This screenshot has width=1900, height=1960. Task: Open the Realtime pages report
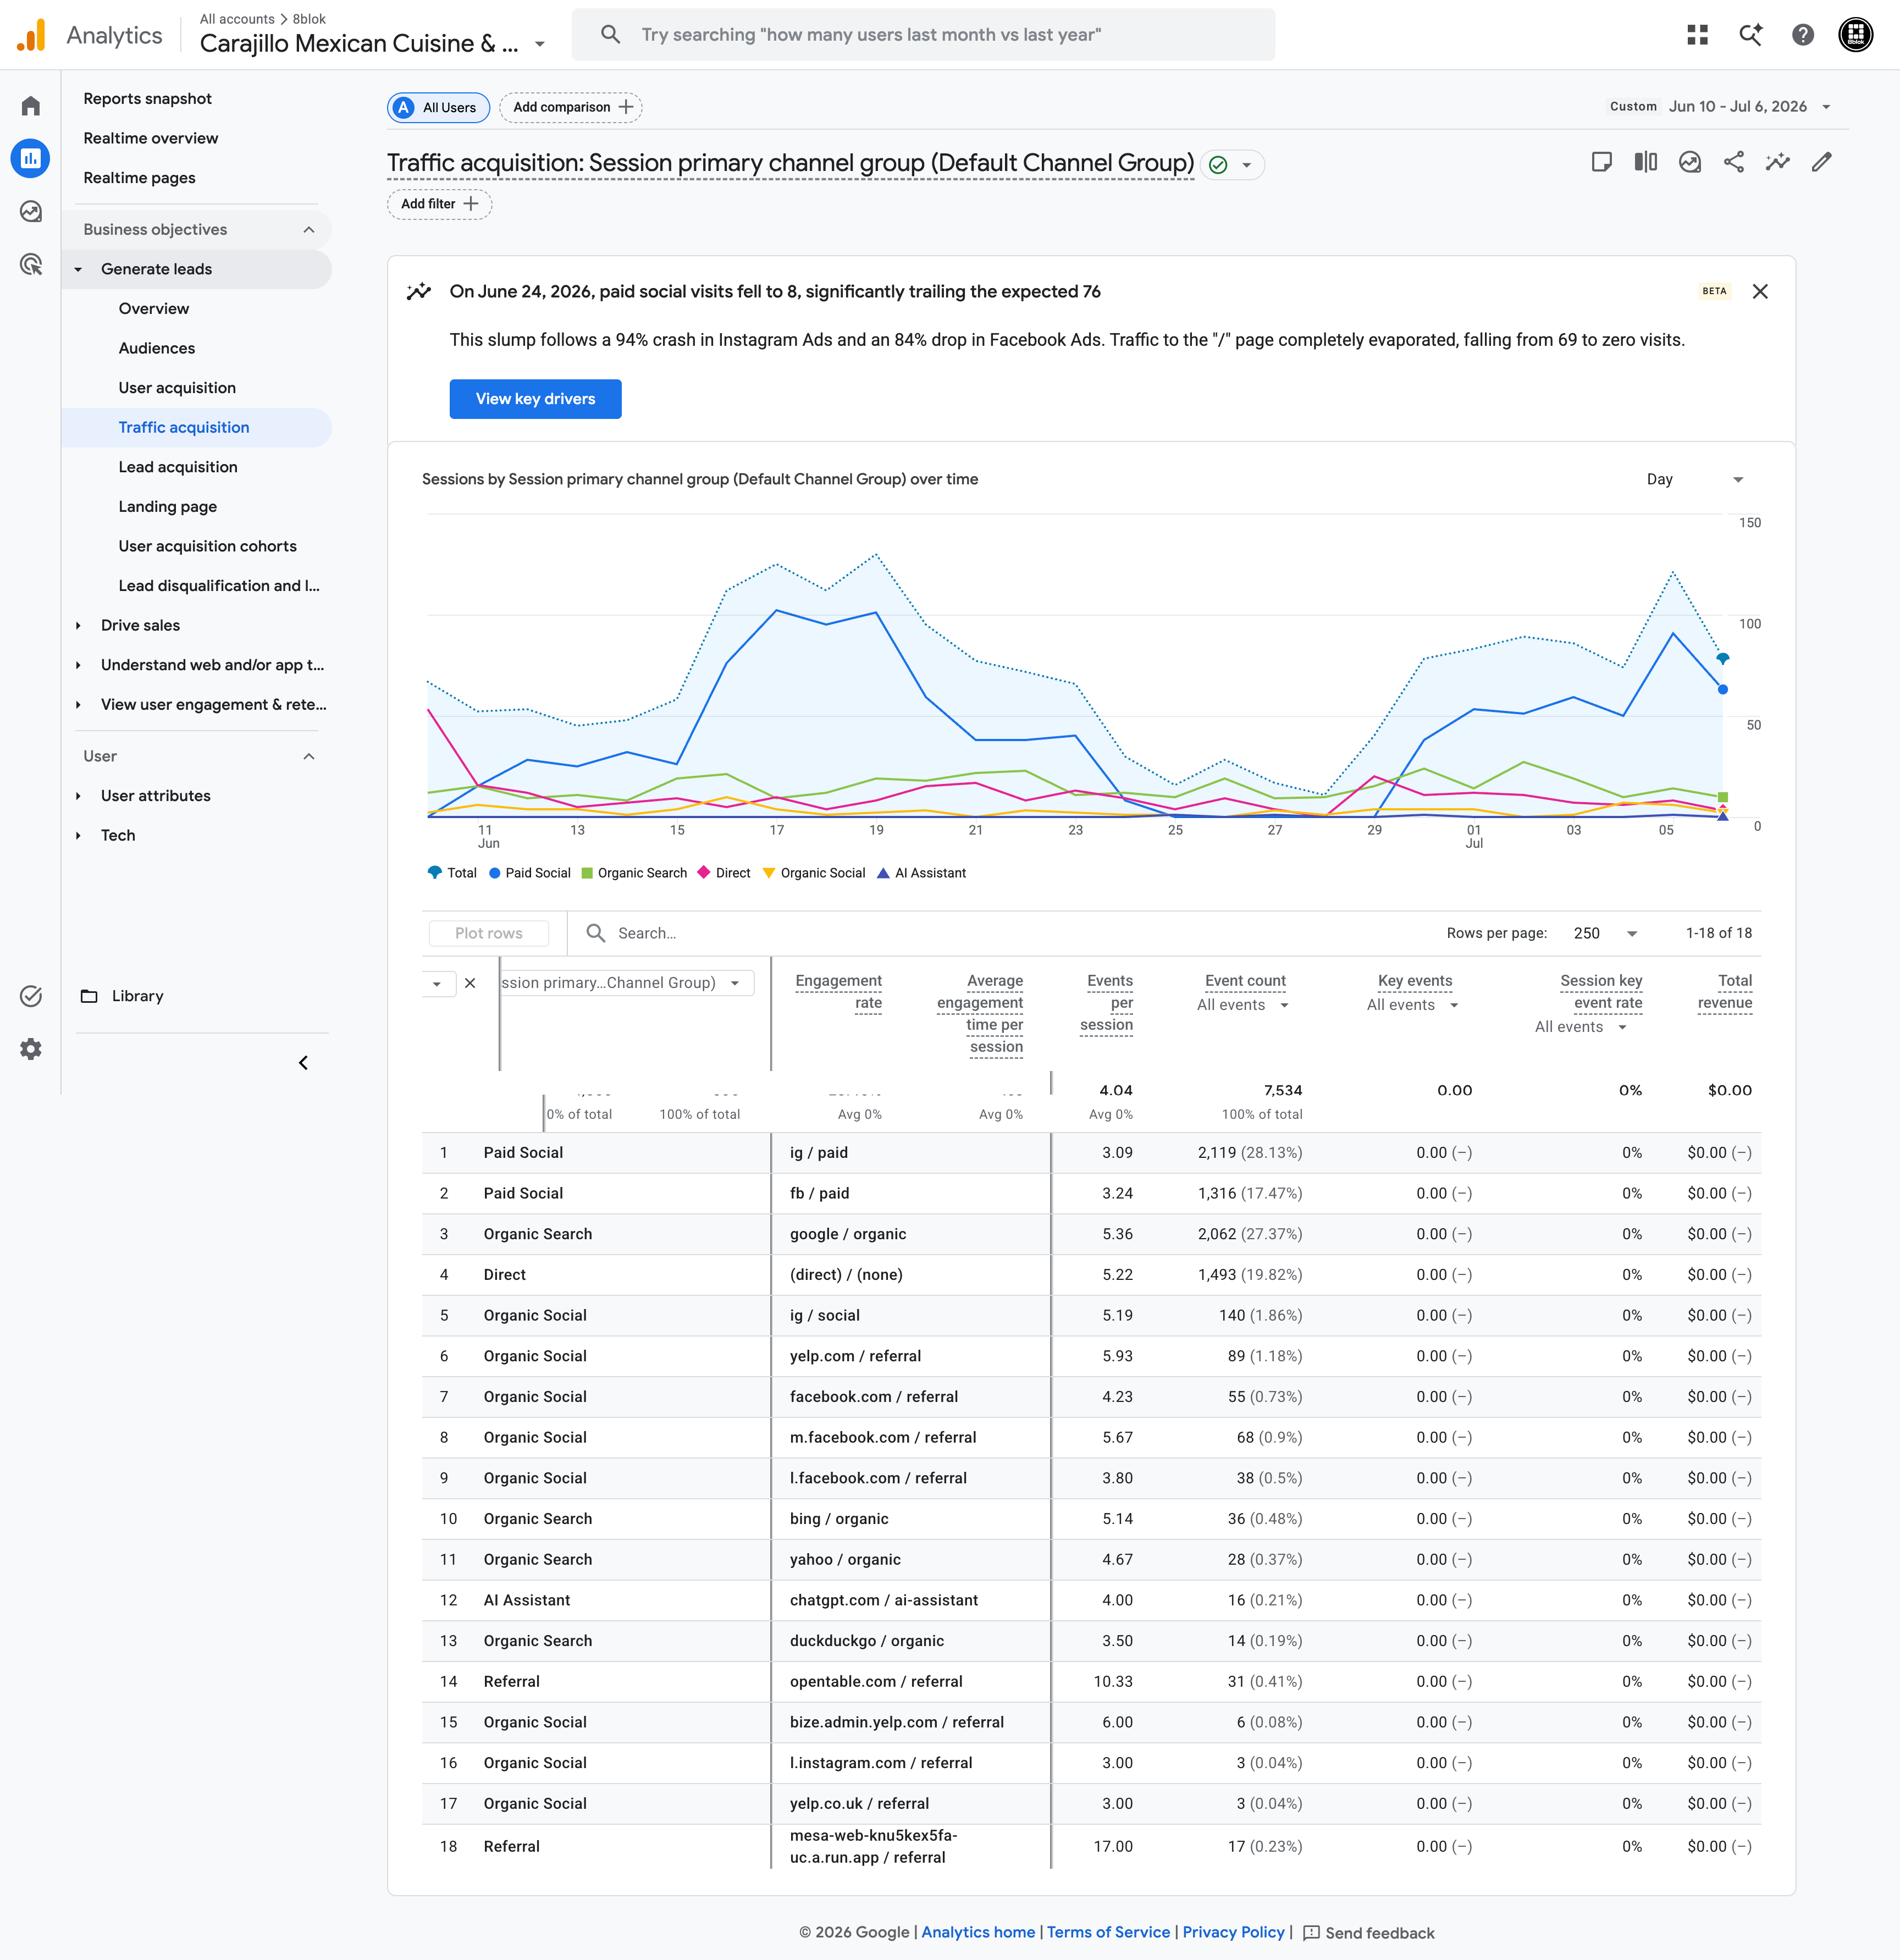(139, 178)
